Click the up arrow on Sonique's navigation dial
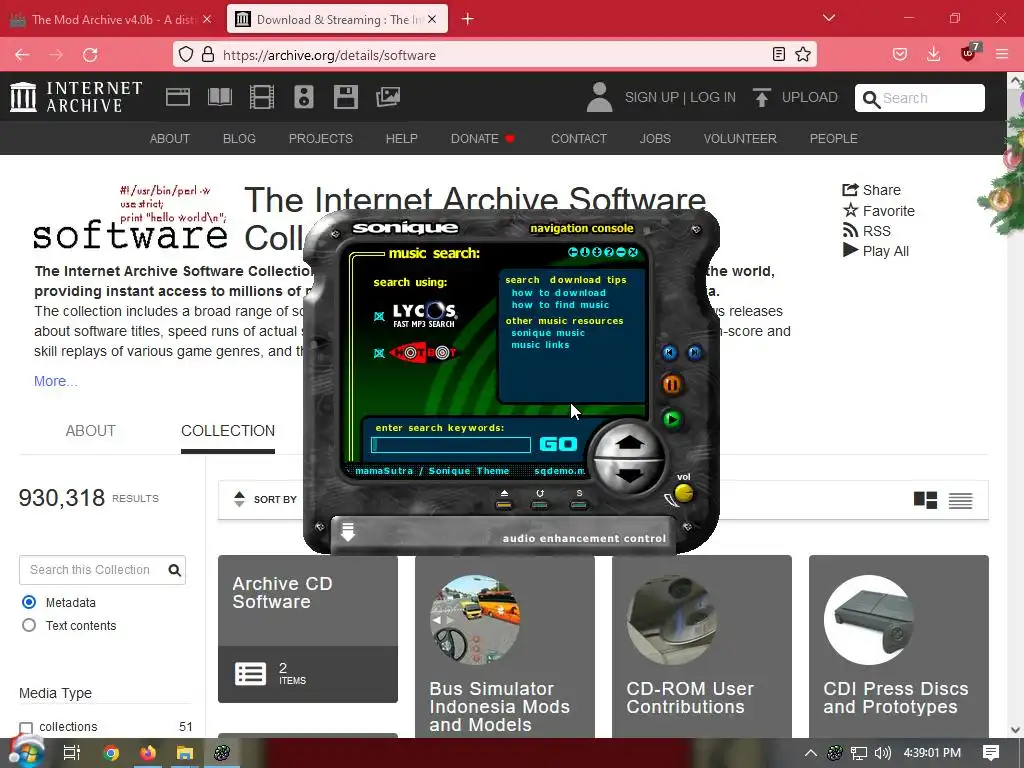 (x=630, y=443)
